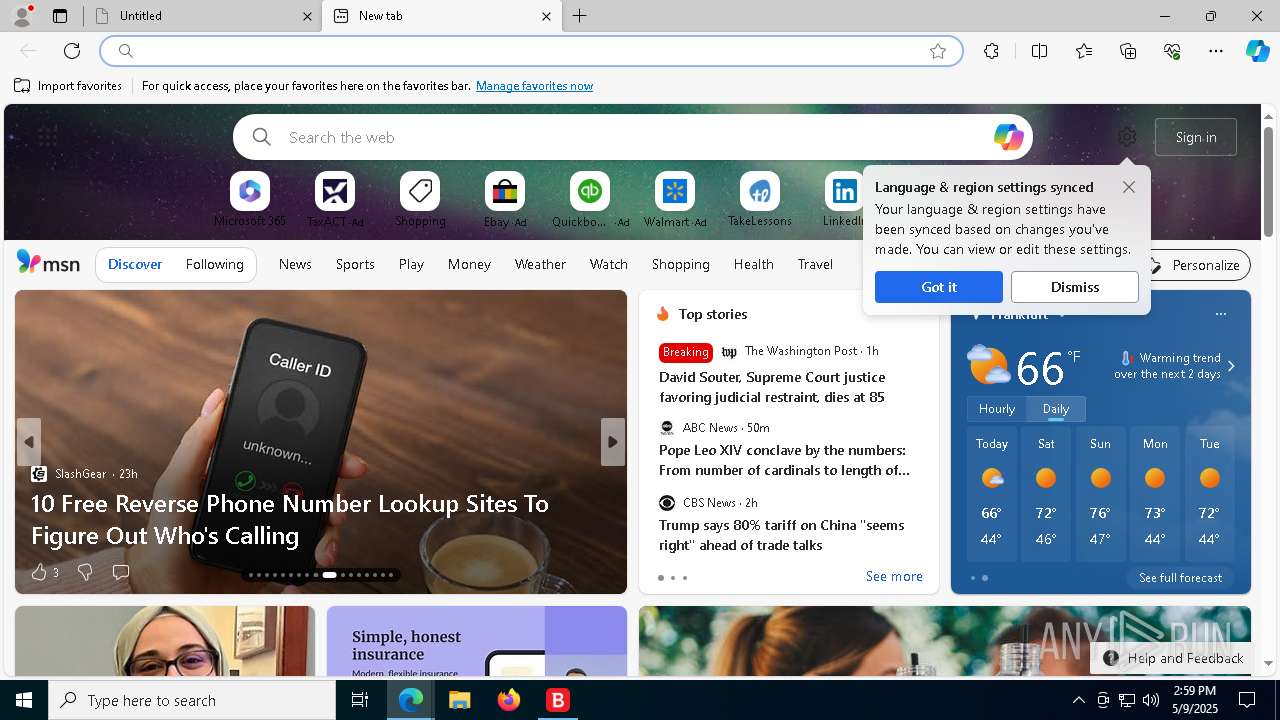This screenshot has width=1280, height=720.
Task: Open the Quickbooks ad shortcut
Action: pyautogui.click(x=590, y=200)
